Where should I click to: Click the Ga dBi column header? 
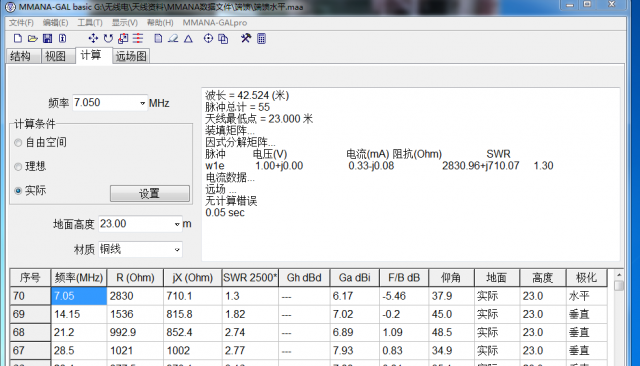pyautogui.click(x=354, y=278)
